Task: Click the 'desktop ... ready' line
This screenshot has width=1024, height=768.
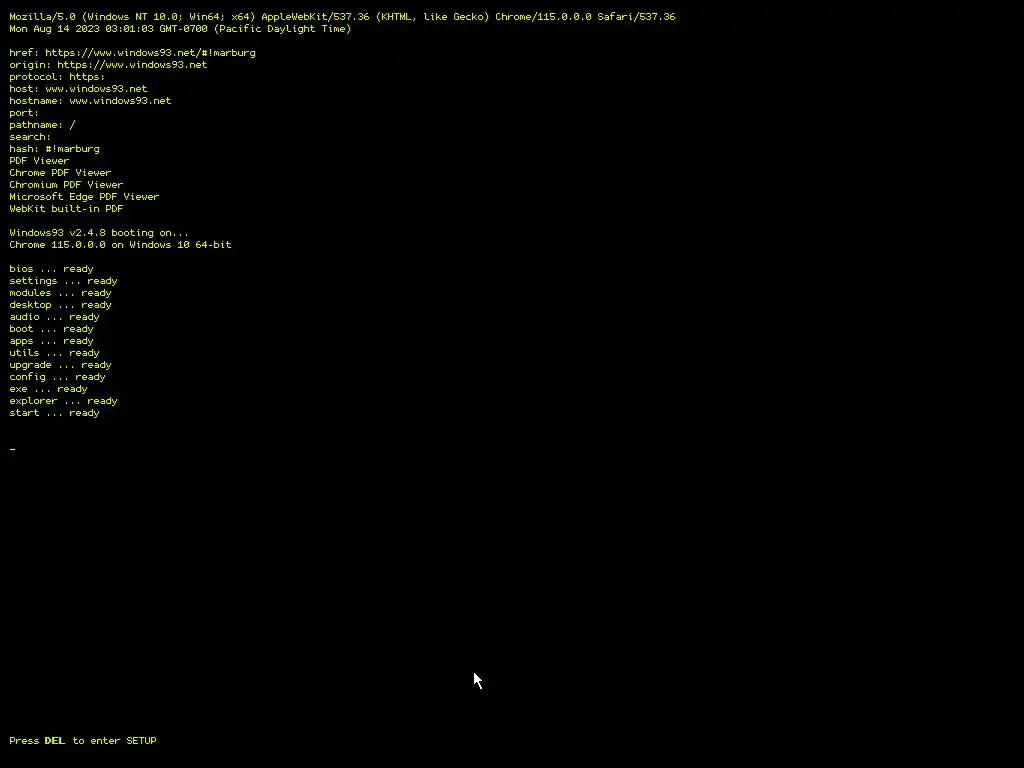Action: point(60,305)
